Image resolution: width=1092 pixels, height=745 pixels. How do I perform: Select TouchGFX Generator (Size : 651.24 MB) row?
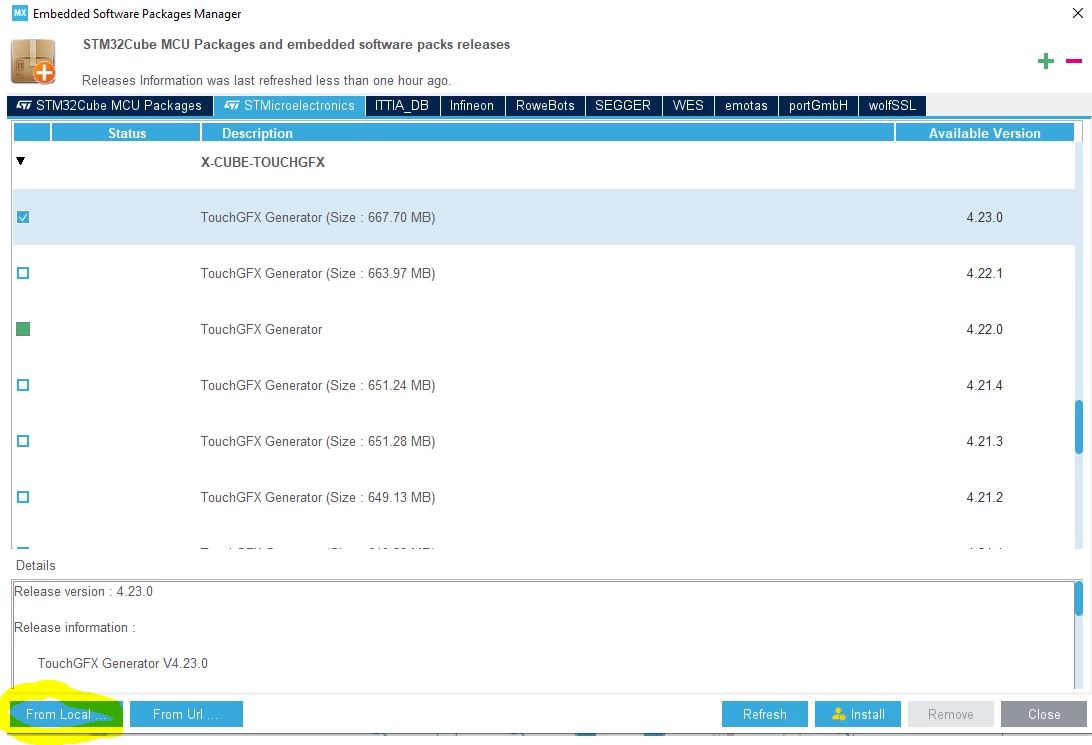pyautogui.click(x=544, y=385)
